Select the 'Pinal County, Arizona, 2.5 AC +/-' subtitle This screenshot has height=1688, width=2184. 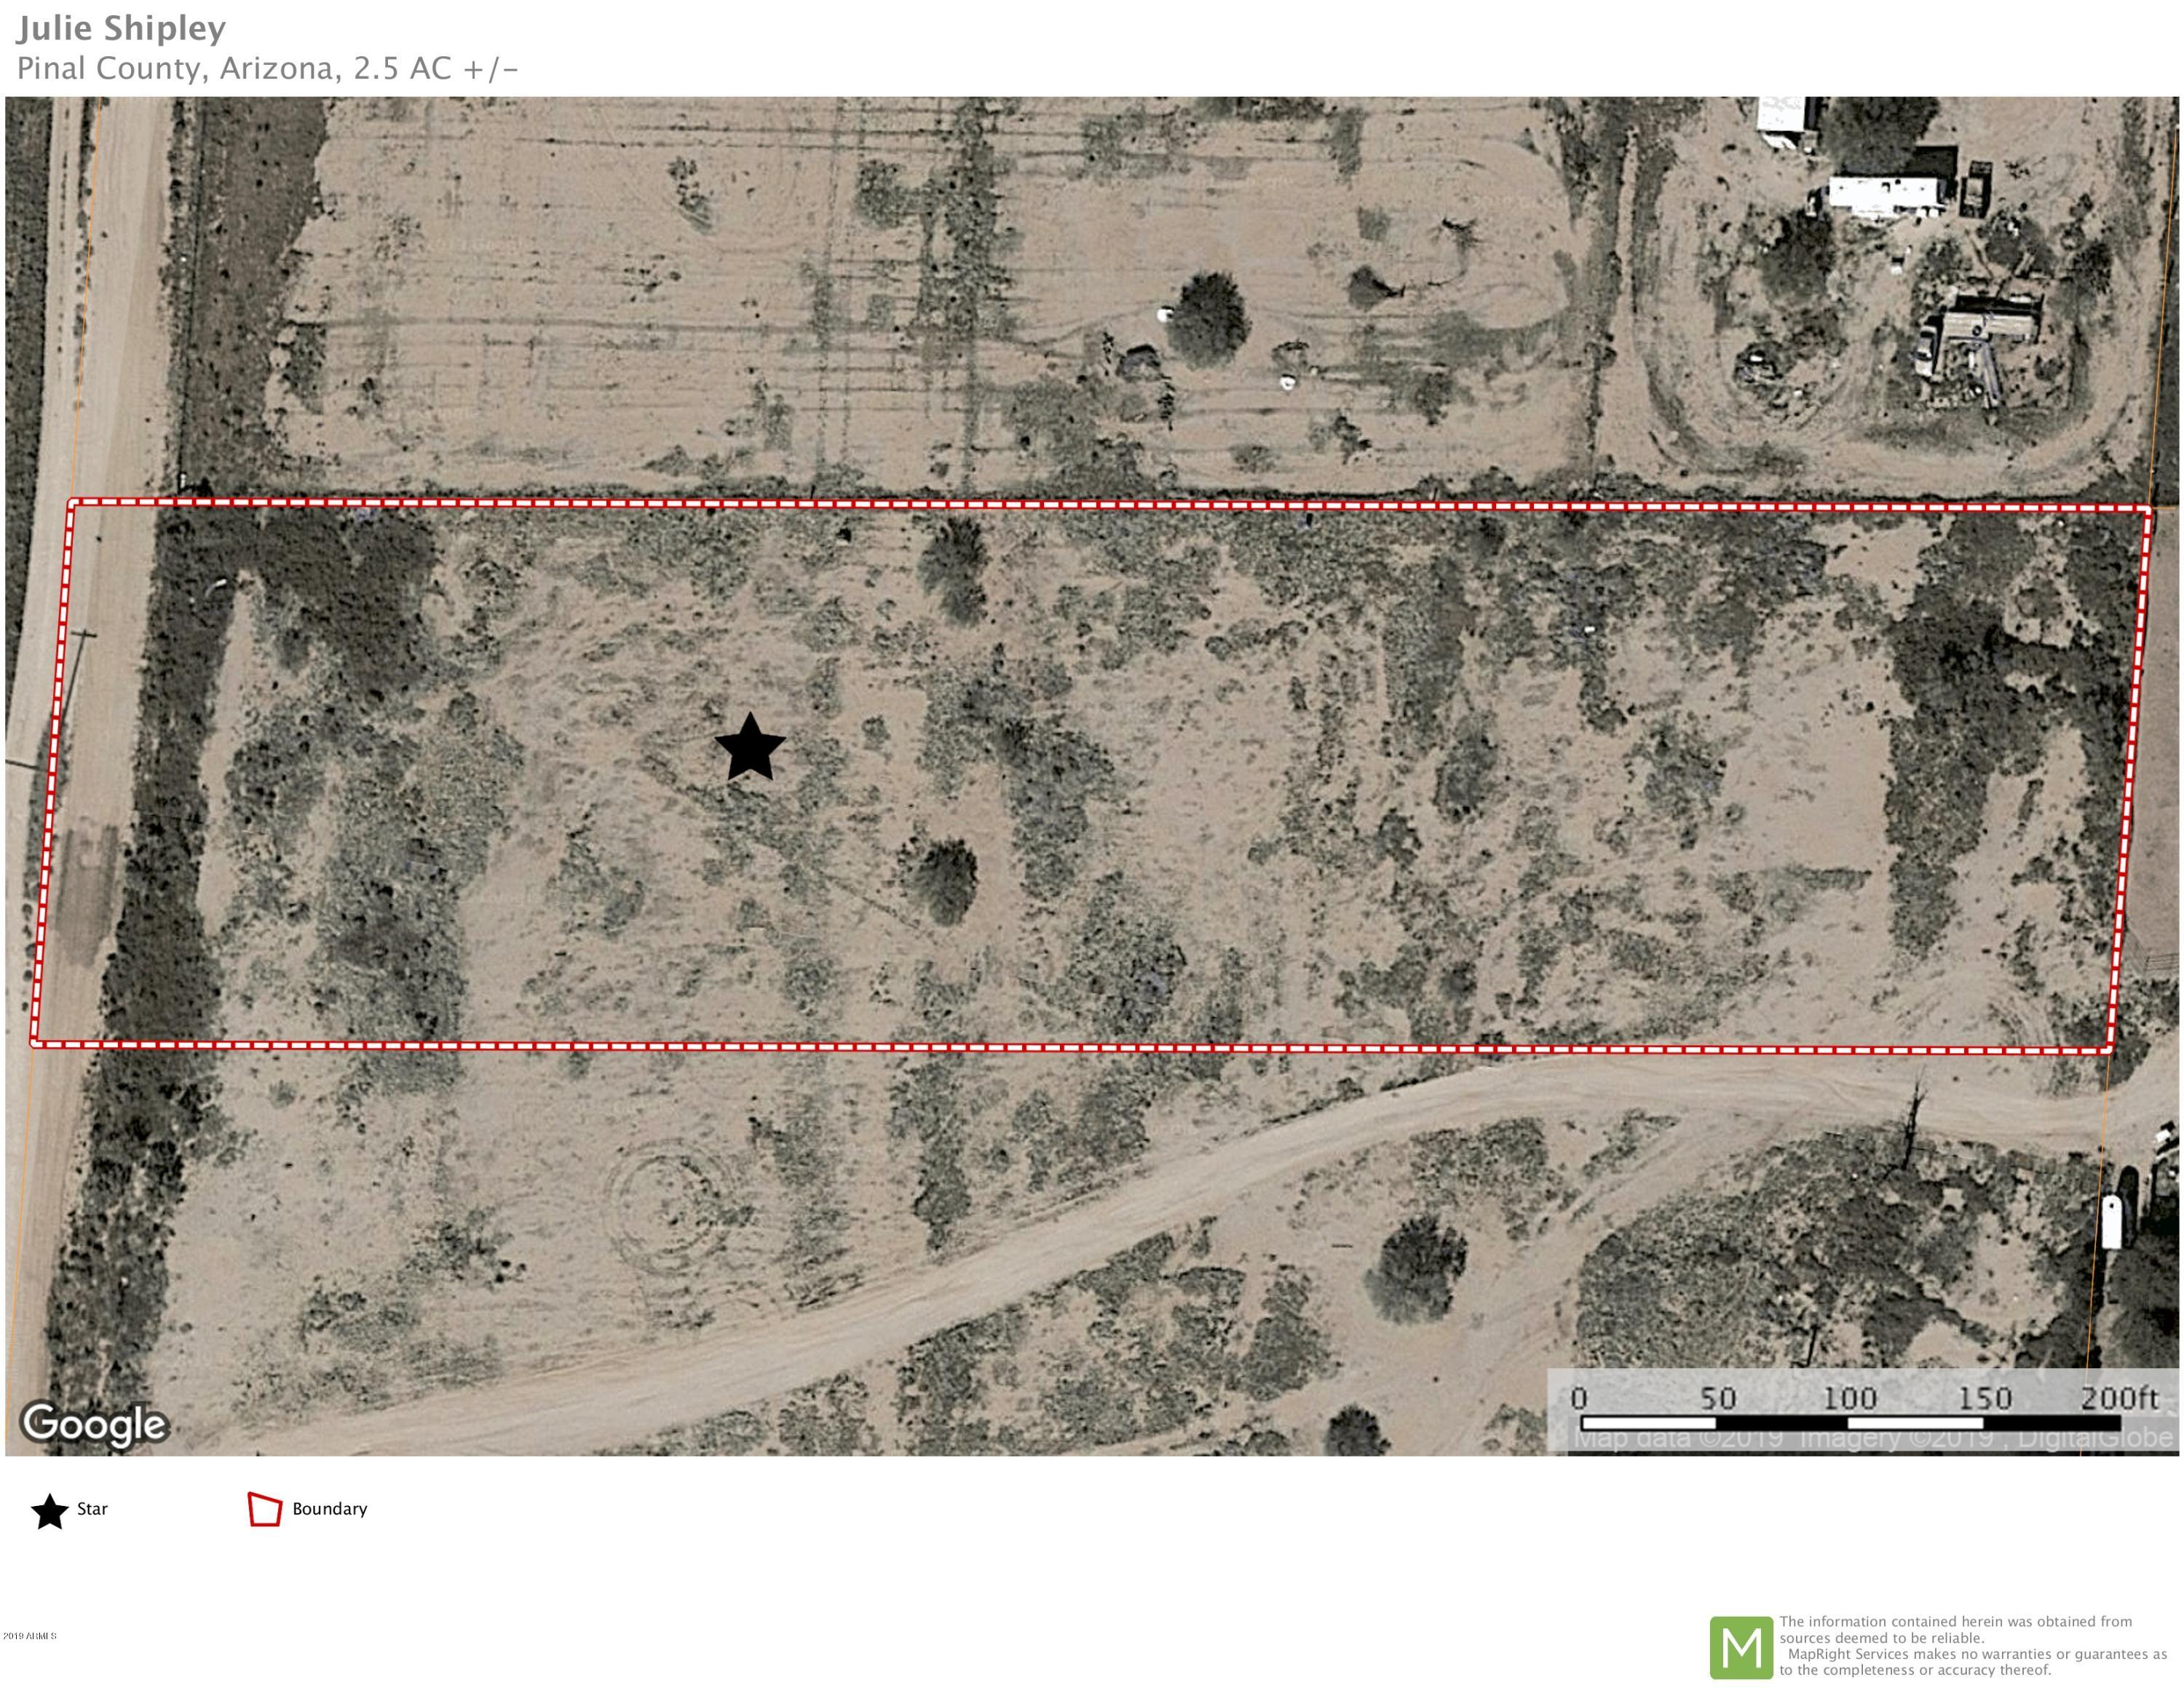coord(268,68)
